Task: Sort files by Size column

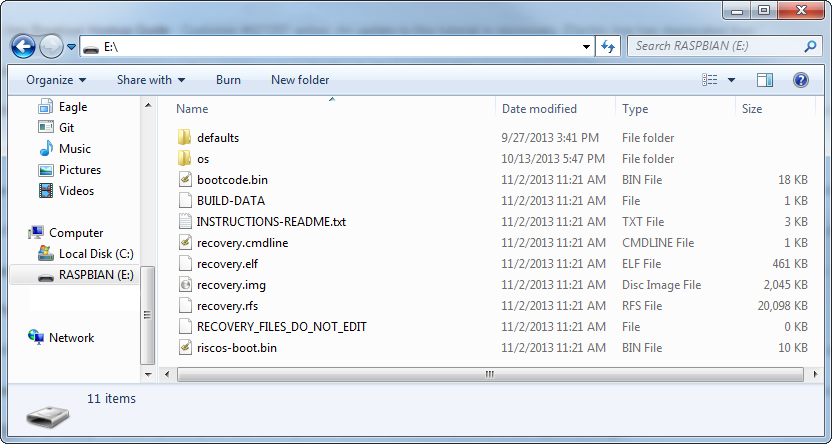Action: (752, 109)
